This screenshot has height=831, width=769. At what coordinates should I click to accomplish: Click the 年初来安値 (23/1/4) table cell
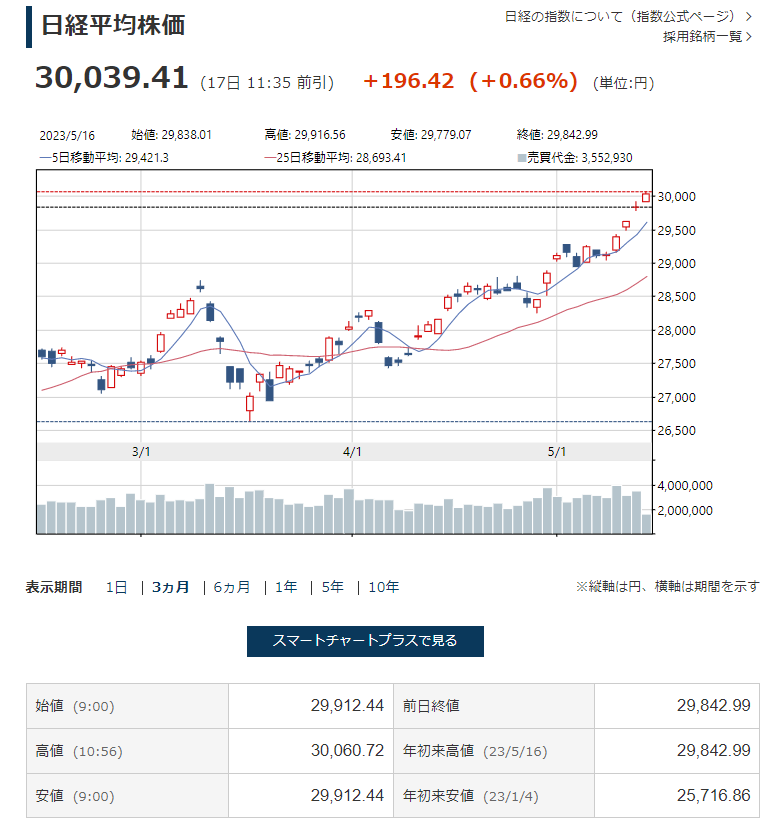494,795
